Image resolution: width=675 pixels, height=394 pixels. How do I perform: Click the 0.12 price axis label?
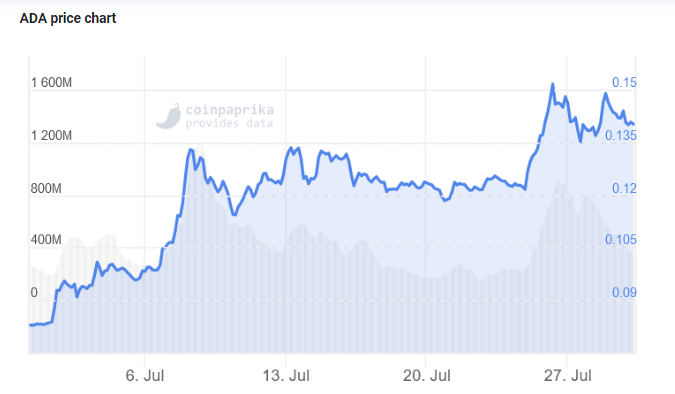(624, 189)
